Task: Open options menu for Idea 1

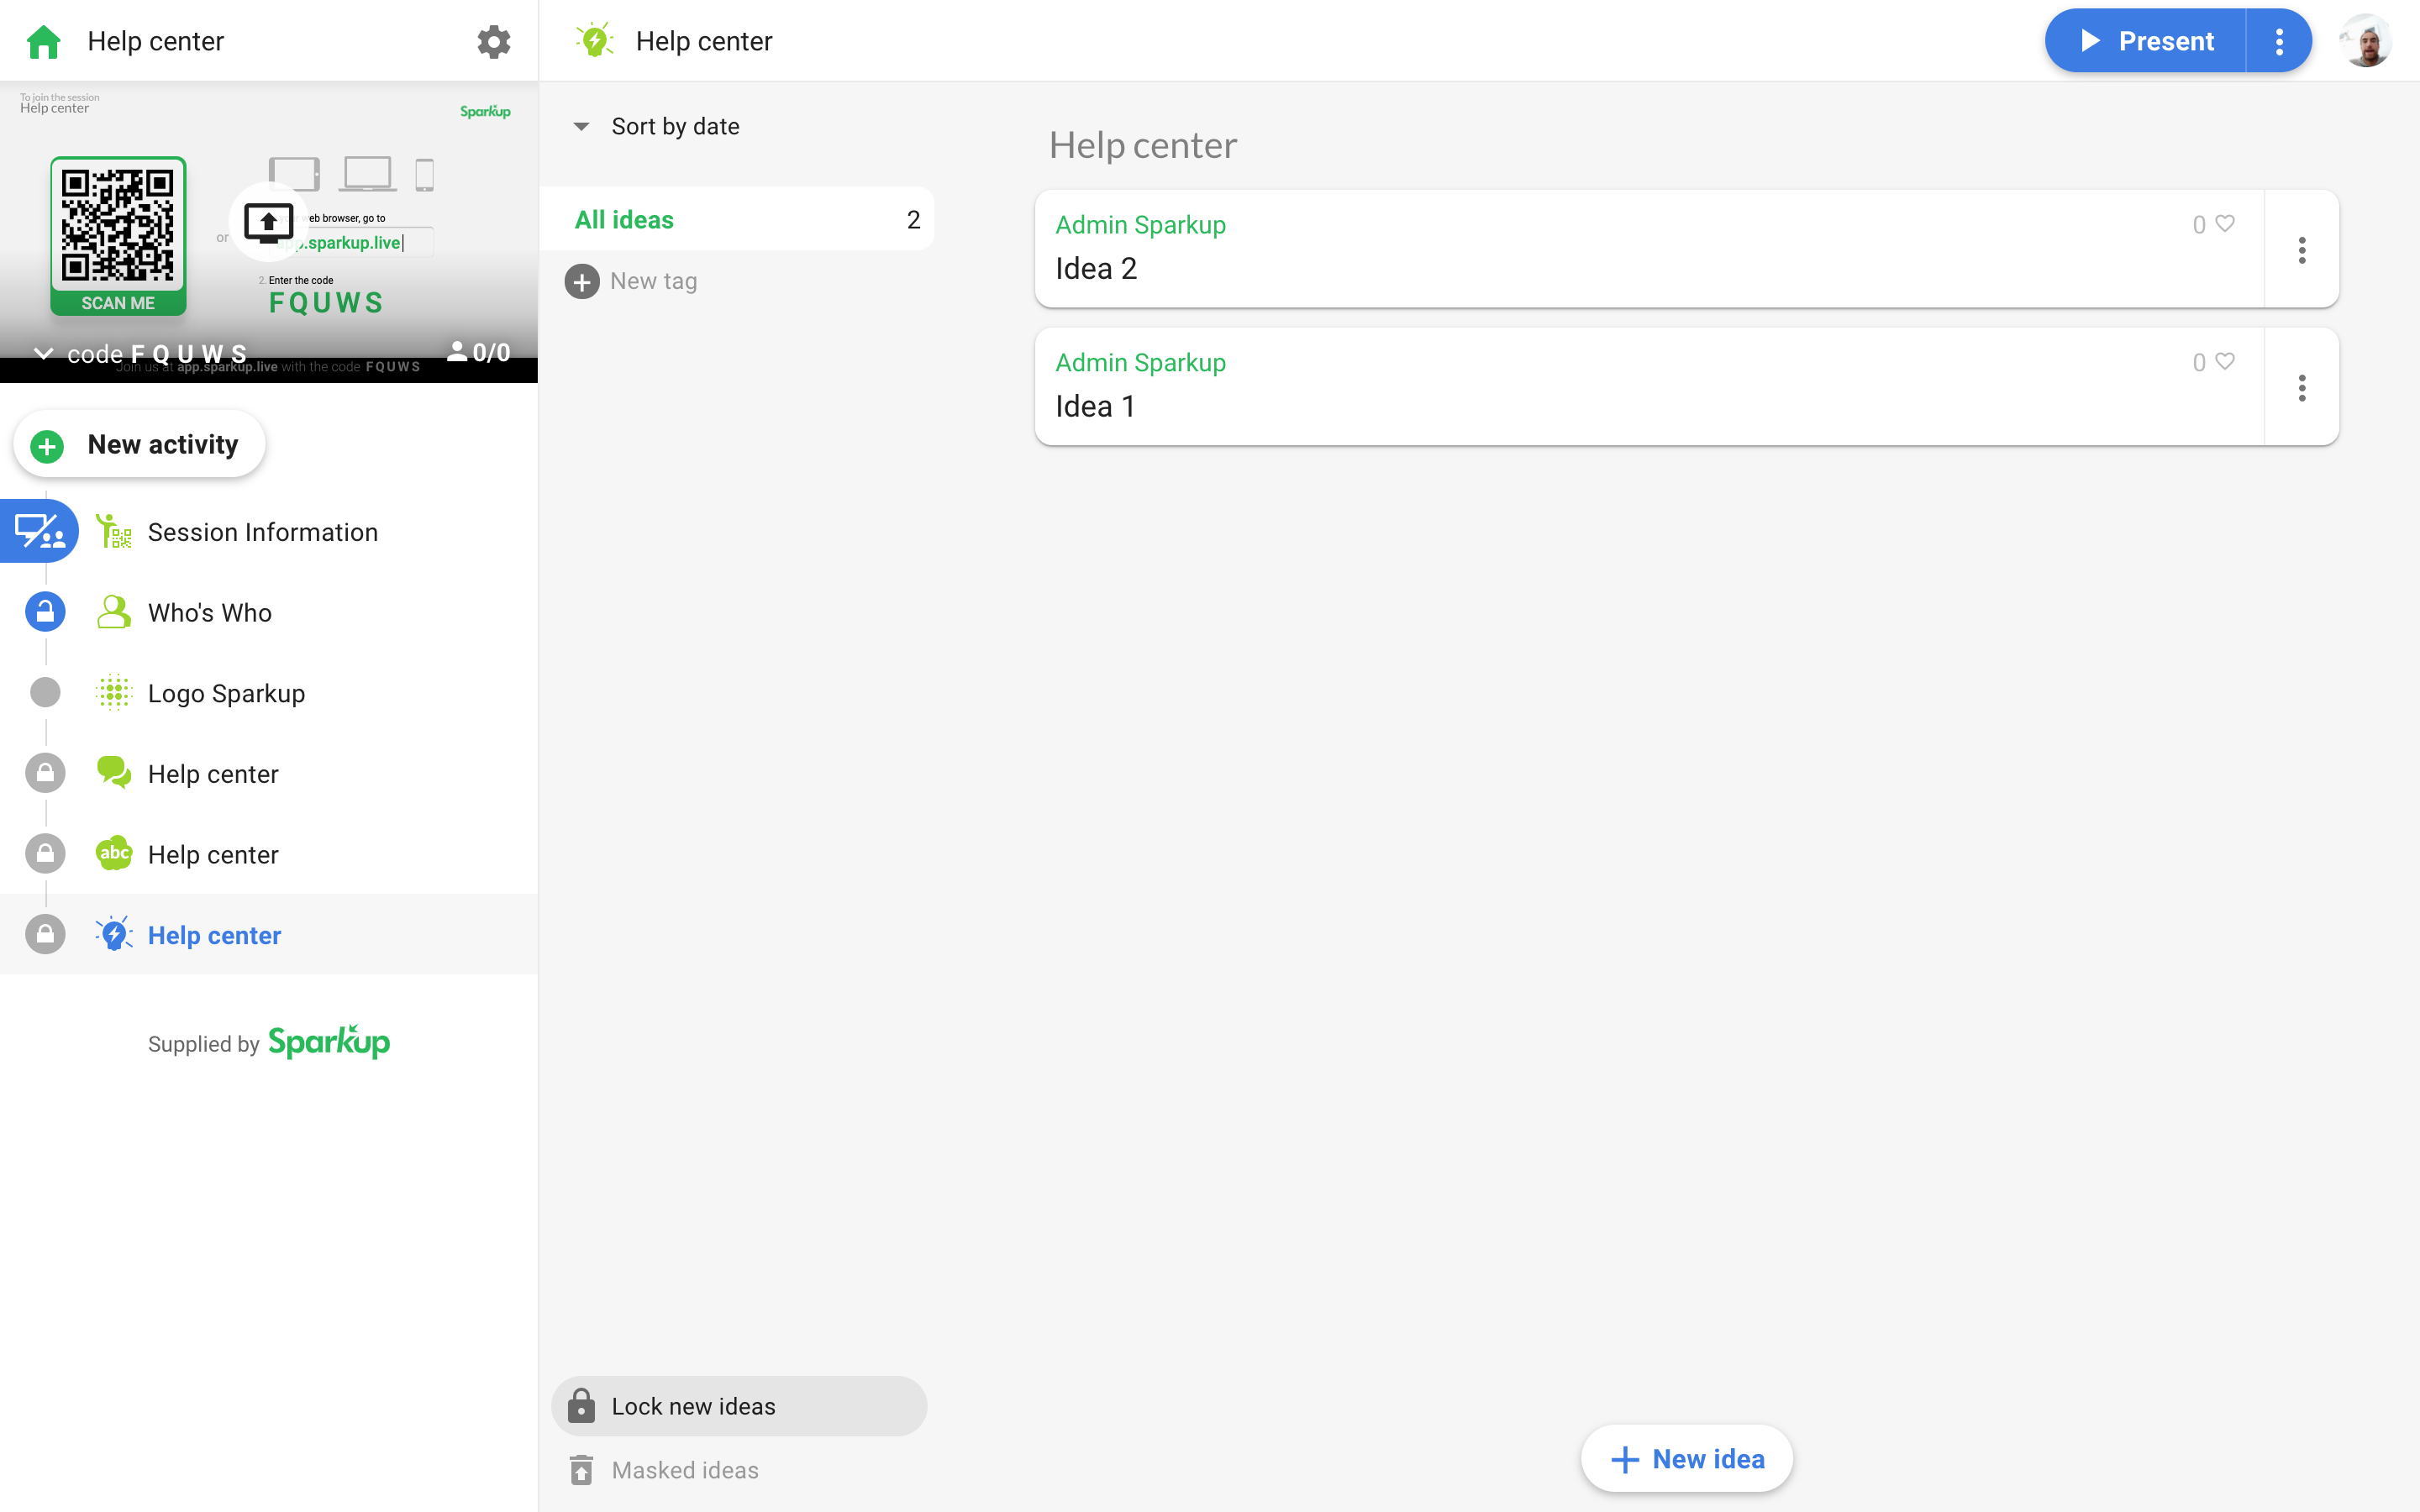Action: 2302,387
